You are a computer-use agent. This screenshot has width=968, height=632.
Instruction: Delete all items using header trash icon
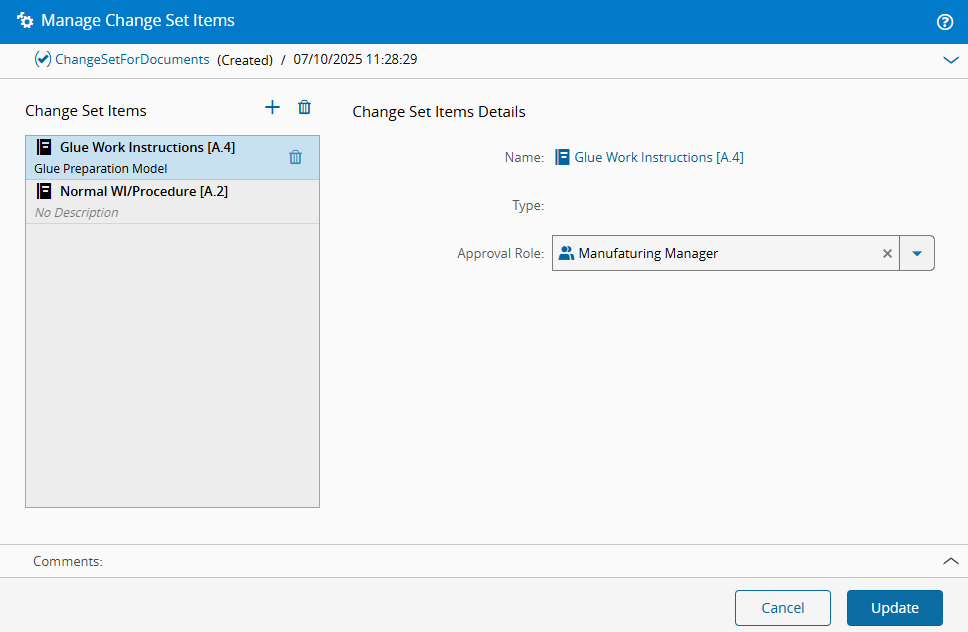coord(305,108)
